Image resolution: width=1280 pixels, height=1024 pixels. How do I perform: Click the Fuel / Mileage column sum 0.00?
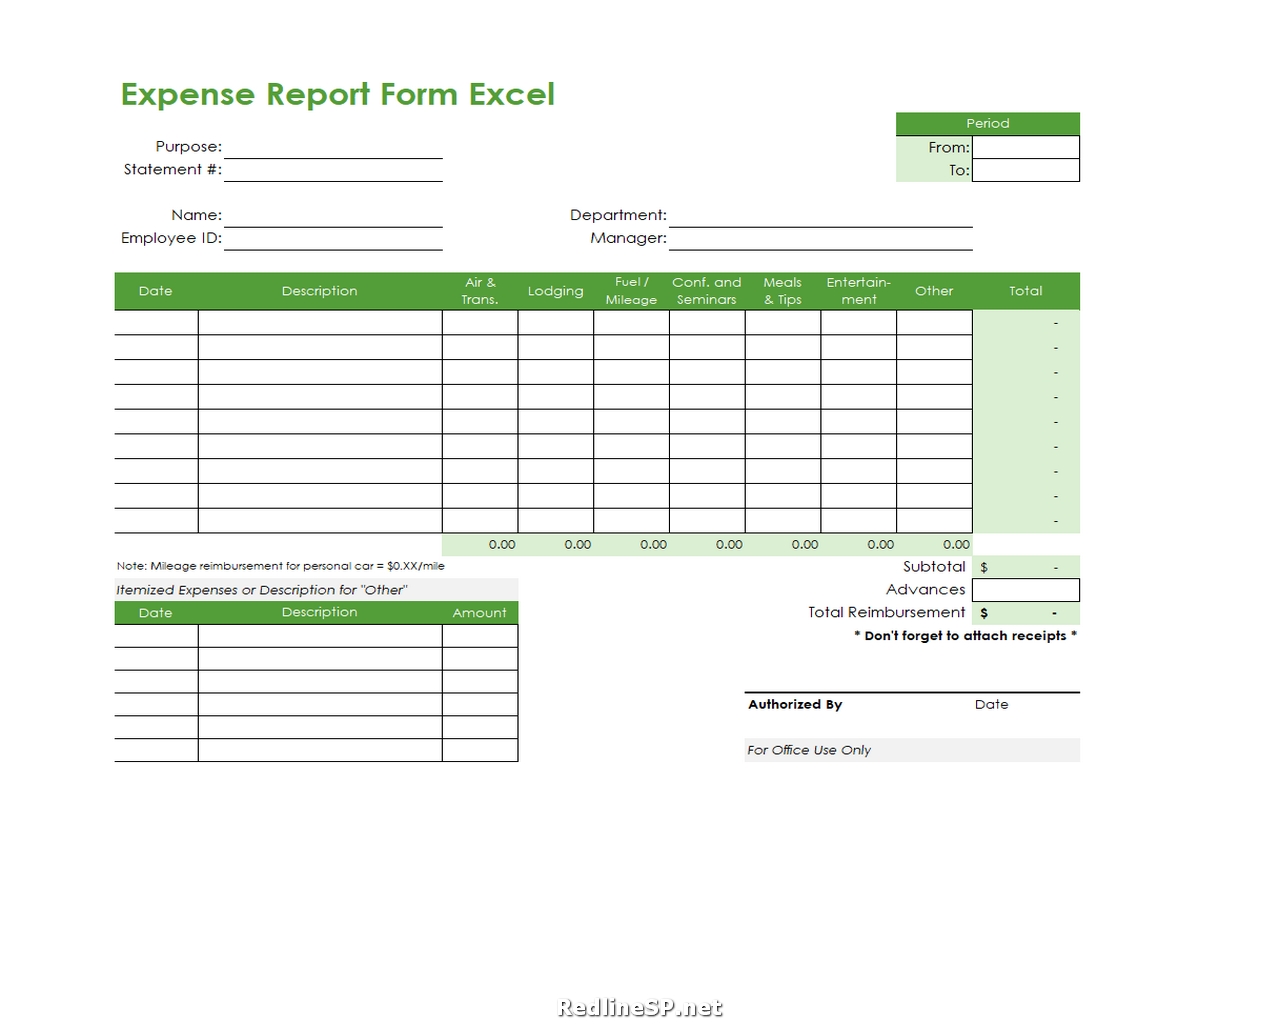(x=631, y=545)
